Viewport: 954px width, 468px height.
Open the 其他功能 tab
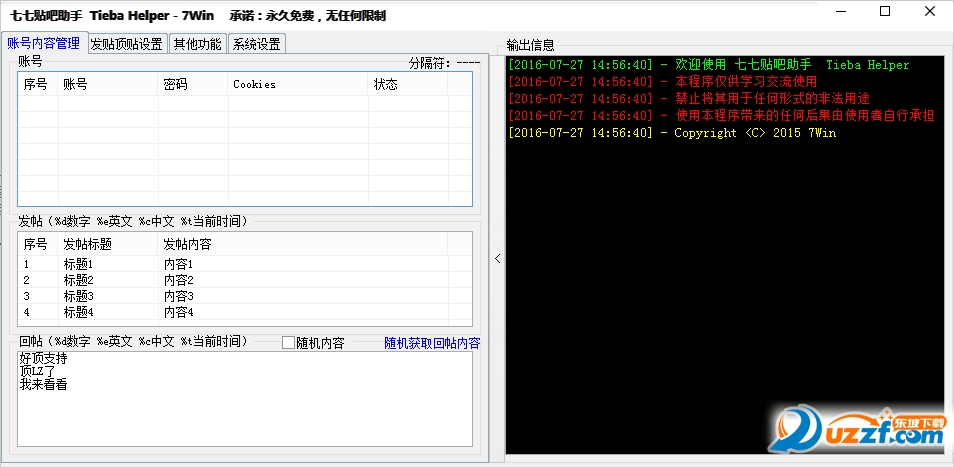197,44
